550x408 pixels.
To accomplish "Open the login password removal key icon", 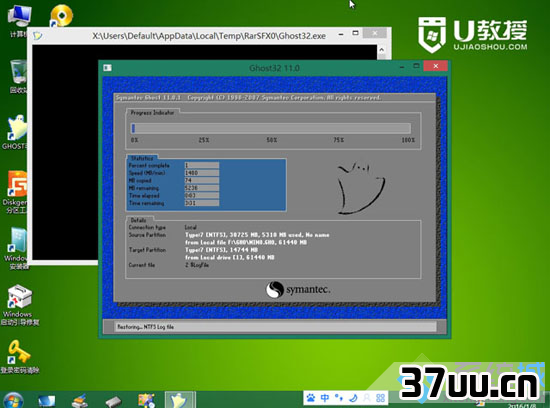I will click(x=19, y=356).
